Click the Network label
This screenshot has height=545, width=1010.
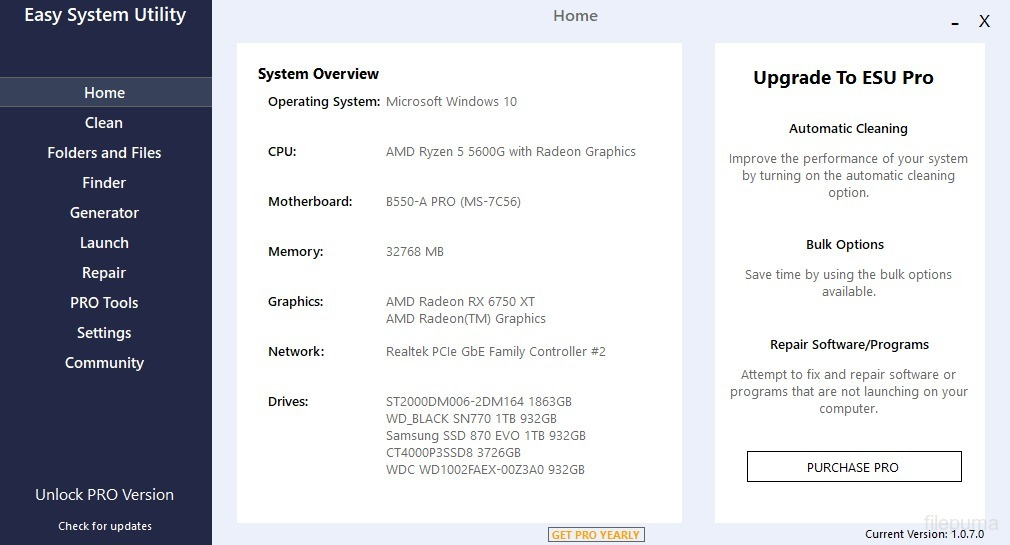pyautogui.click(x=296, y=352)
